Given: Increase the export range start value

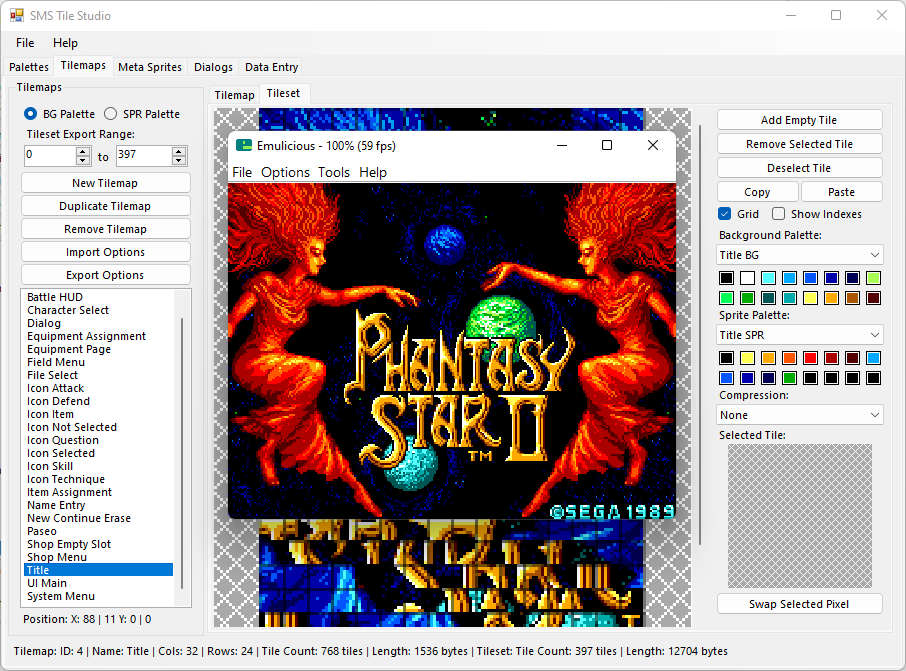Looking at the screenshot, I should tap(83, 151).
